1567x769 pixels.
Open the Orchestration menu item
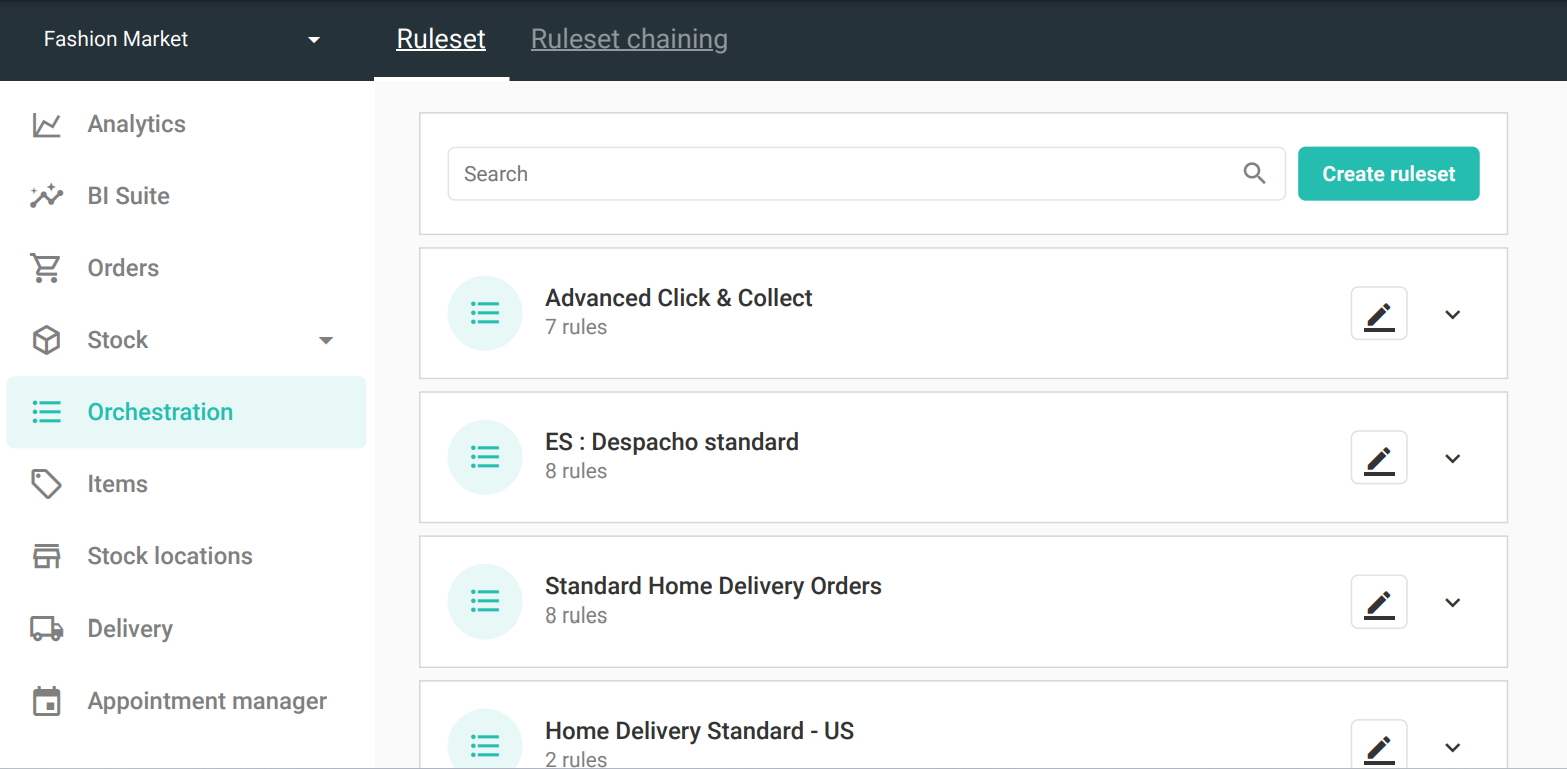[160, 412]
